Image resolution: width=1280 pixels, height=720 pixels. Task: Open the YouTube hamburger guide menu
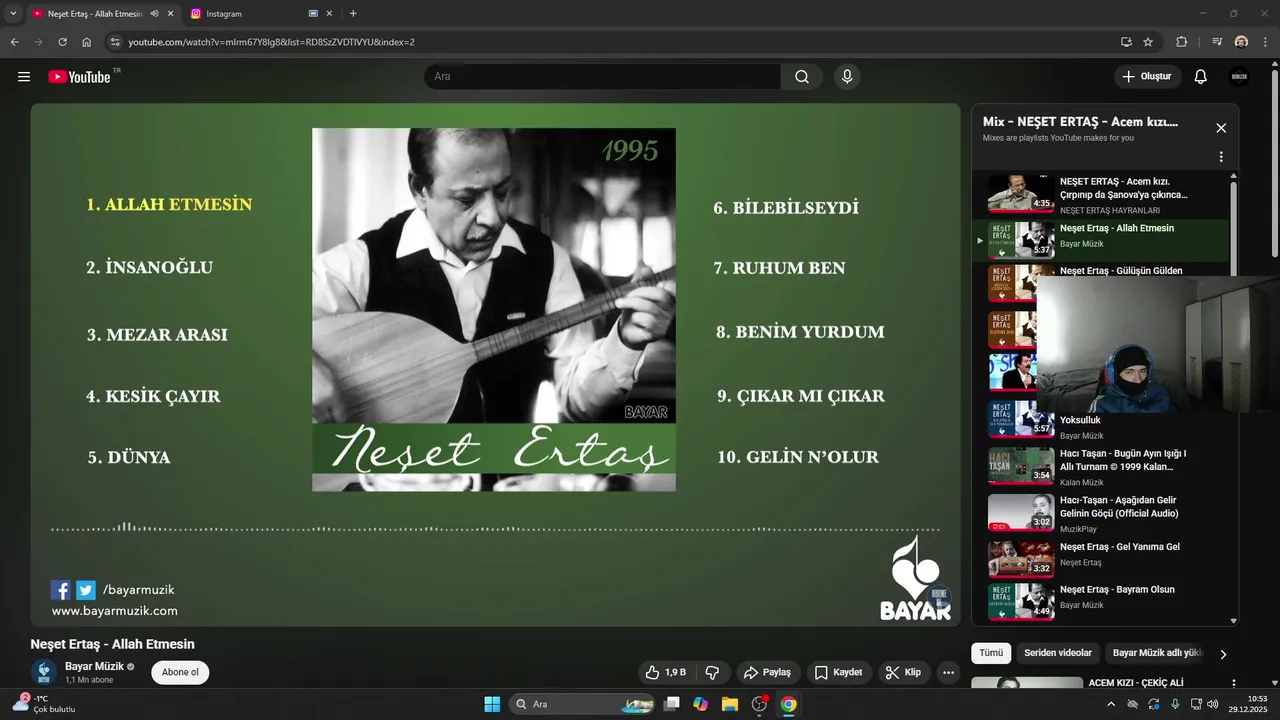[x=24, y=77]
